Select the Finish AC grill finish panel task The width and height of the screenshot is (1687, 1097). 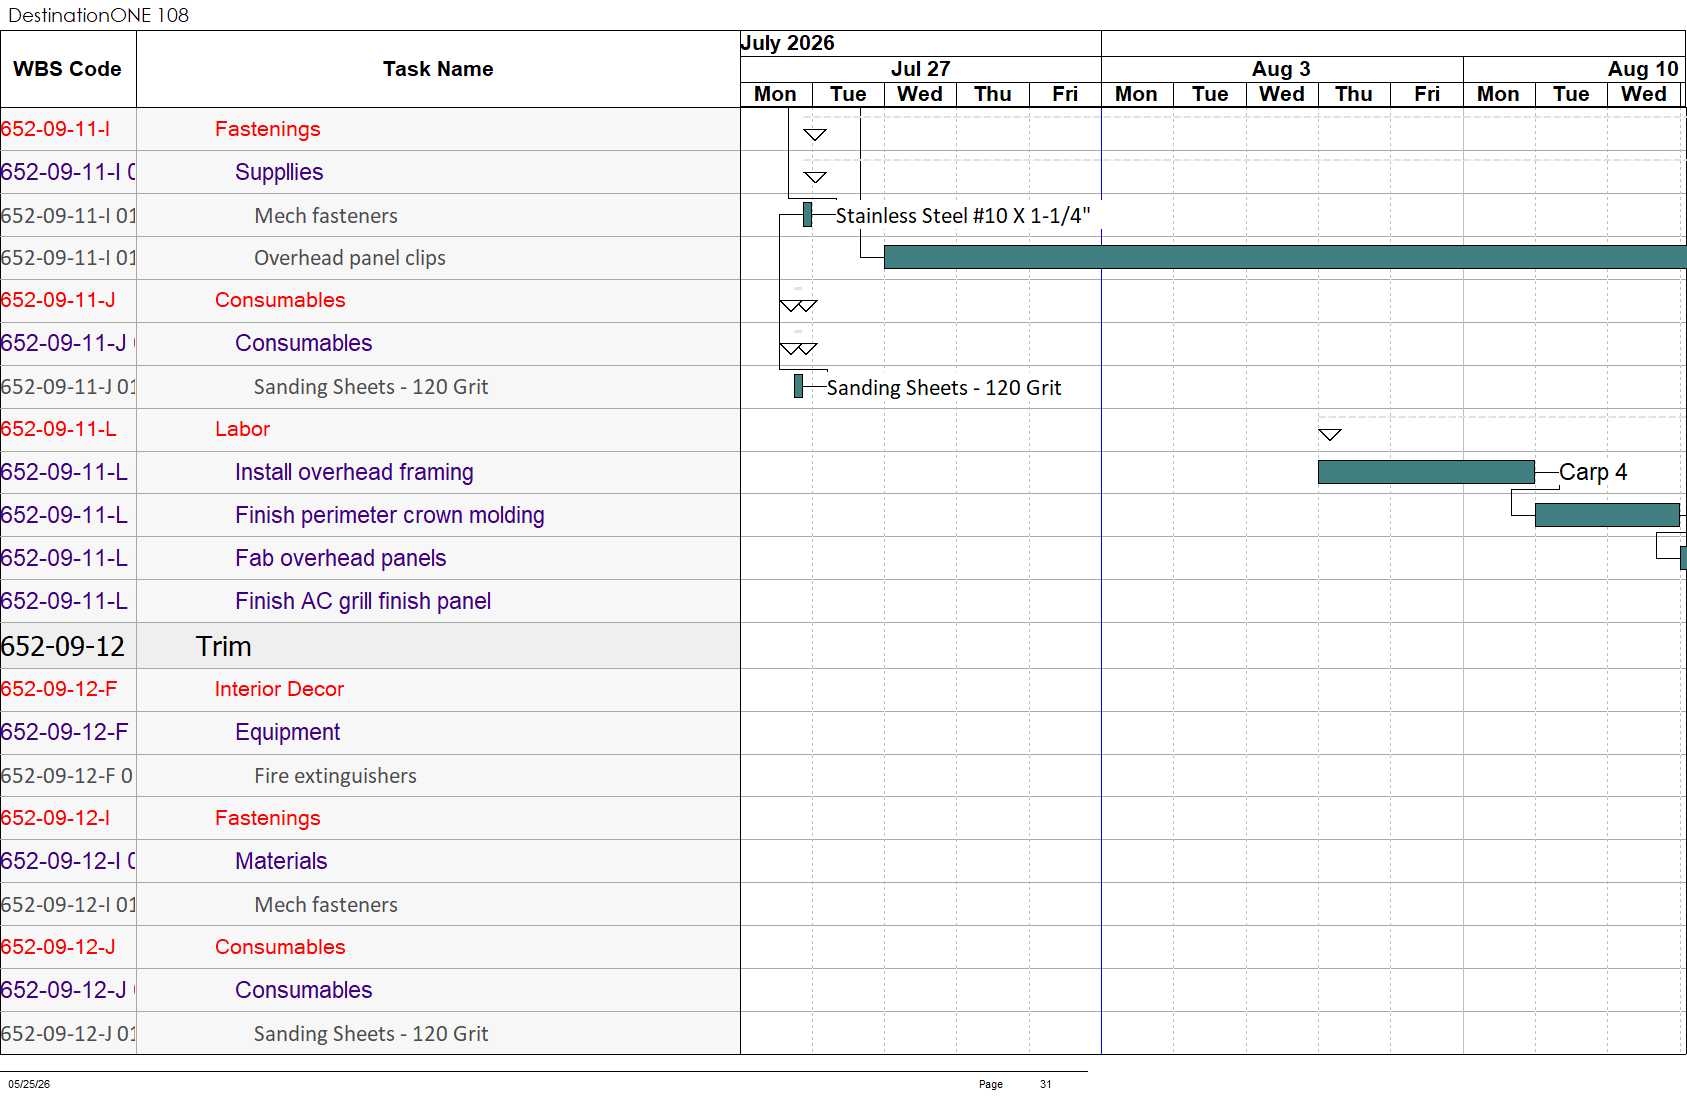pyautogui.click(x=370, y=601)
